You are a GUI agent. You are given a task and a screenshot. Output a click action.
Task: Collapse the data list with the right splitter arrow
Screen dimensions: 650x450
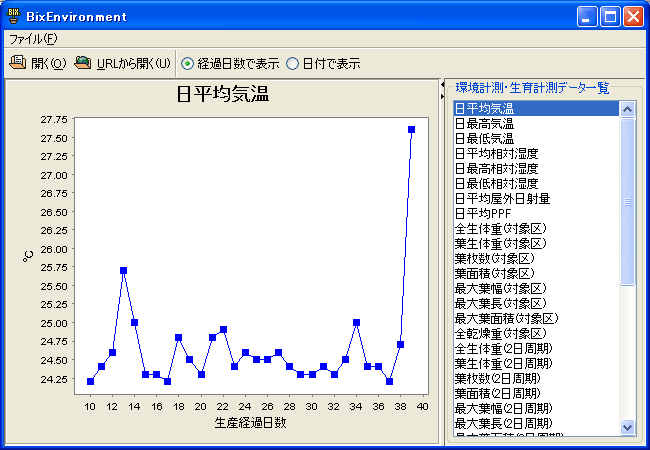pos(442,97)
